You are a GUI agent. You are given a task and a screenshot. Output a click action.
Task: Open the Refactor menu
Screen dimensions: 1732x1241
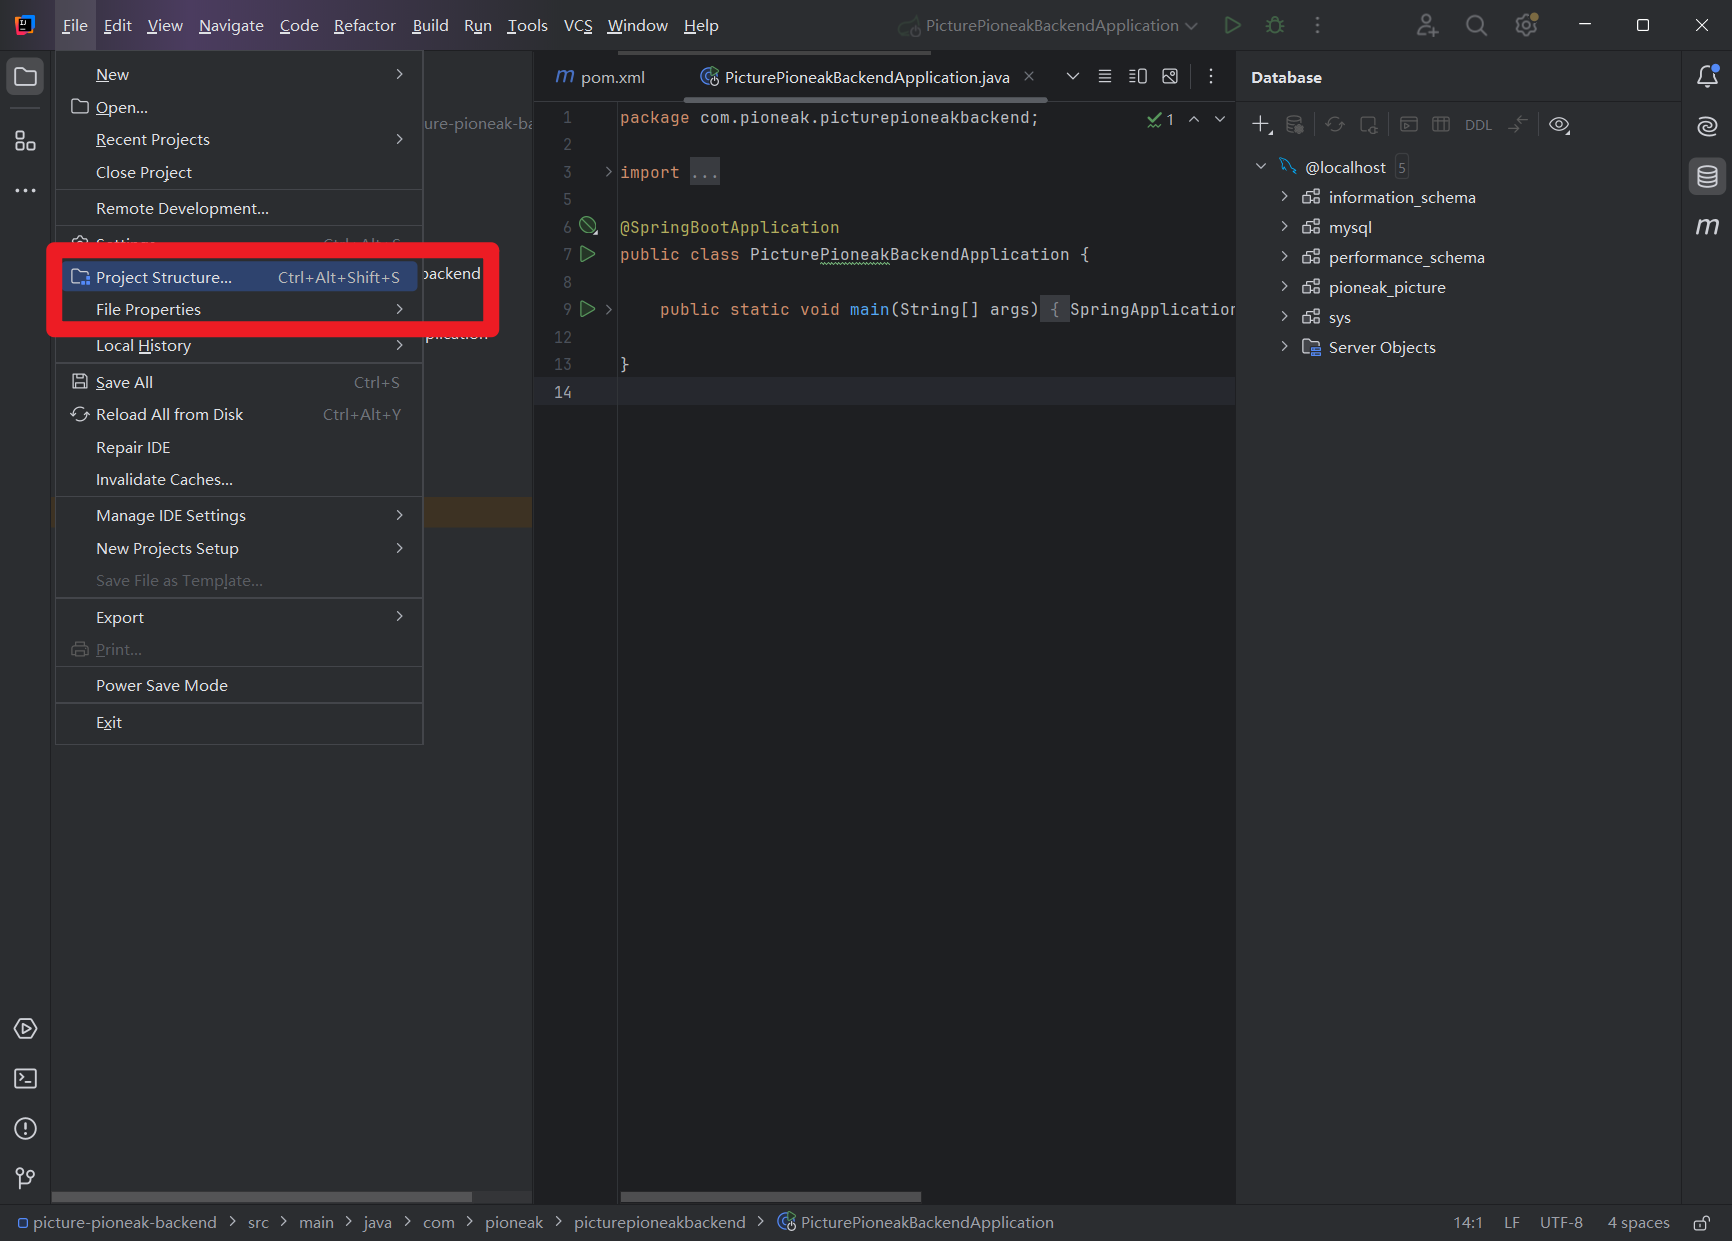[x=365, y=25]
